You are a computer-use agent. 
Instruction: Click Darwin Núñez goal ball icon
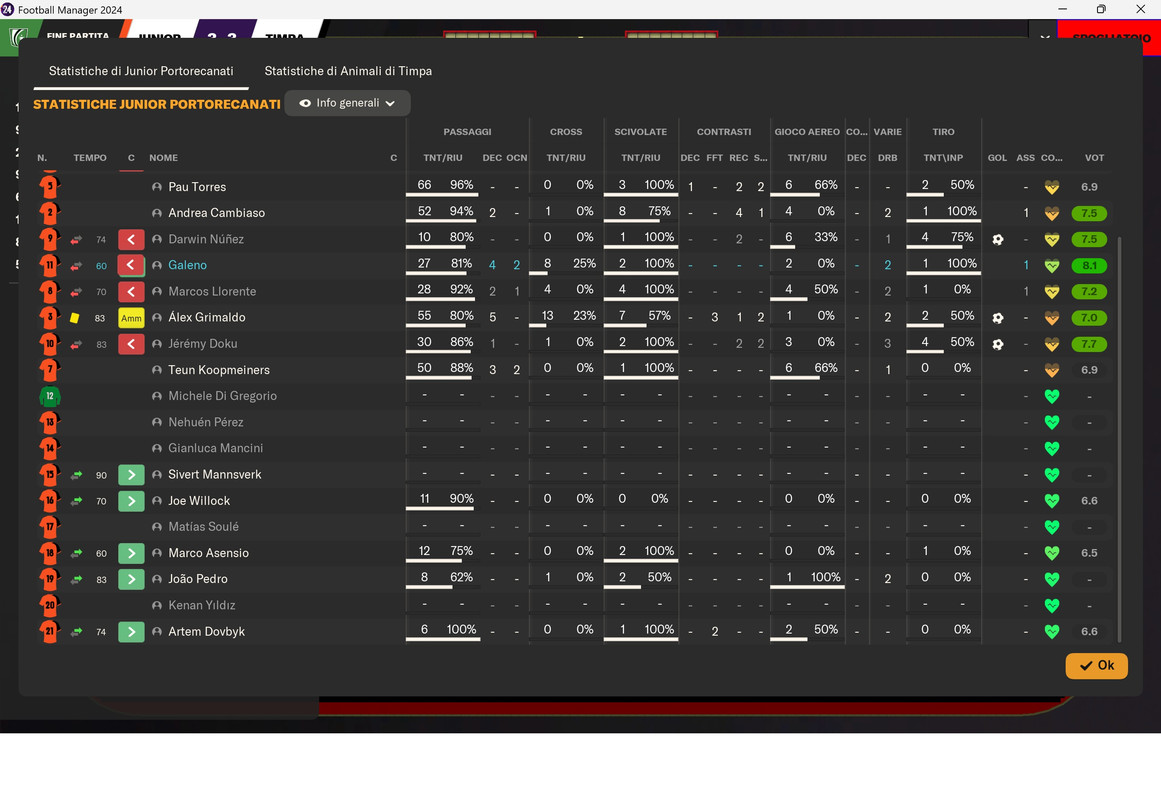point(997,239)
